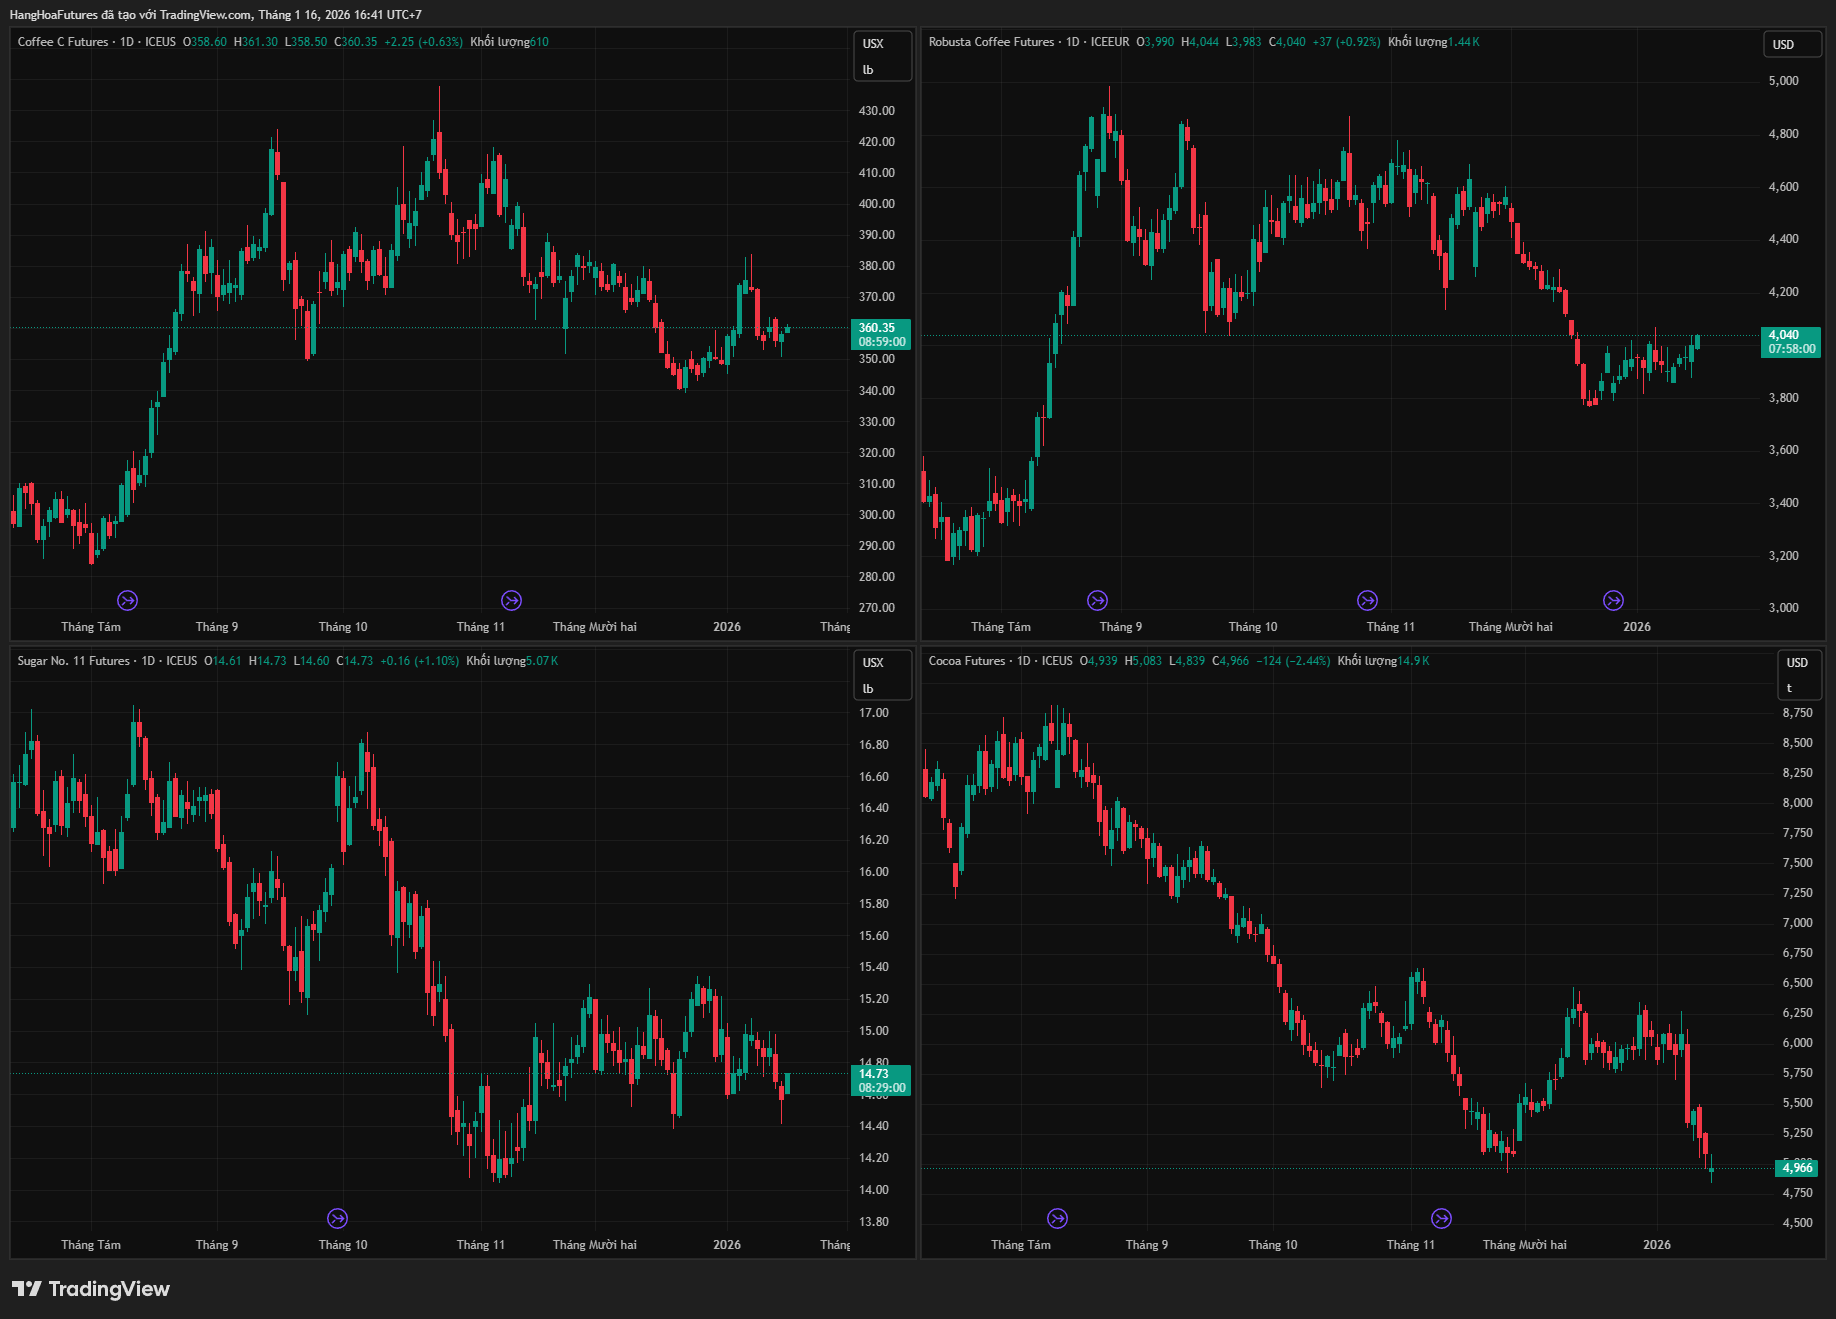The image size is (1836, 1319).
Task: Click the Robusta Coffee Futures chart title
Action: click(x=991, y=42)
